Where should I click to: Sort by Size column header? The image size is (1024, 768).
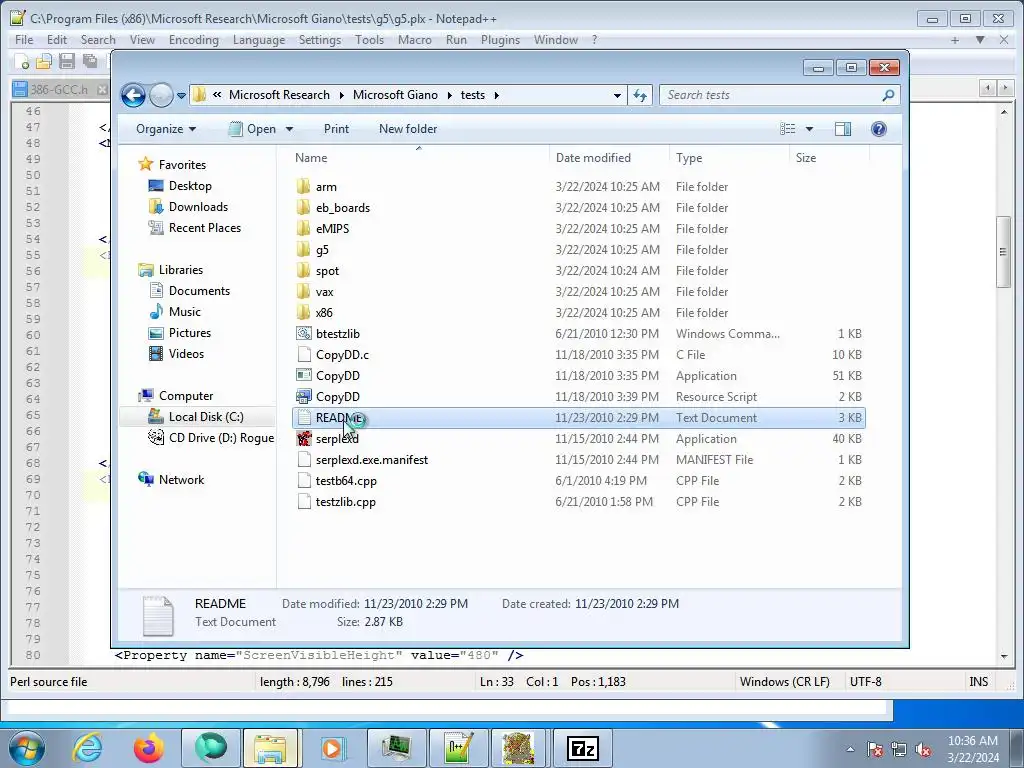(x=829, y=158)
